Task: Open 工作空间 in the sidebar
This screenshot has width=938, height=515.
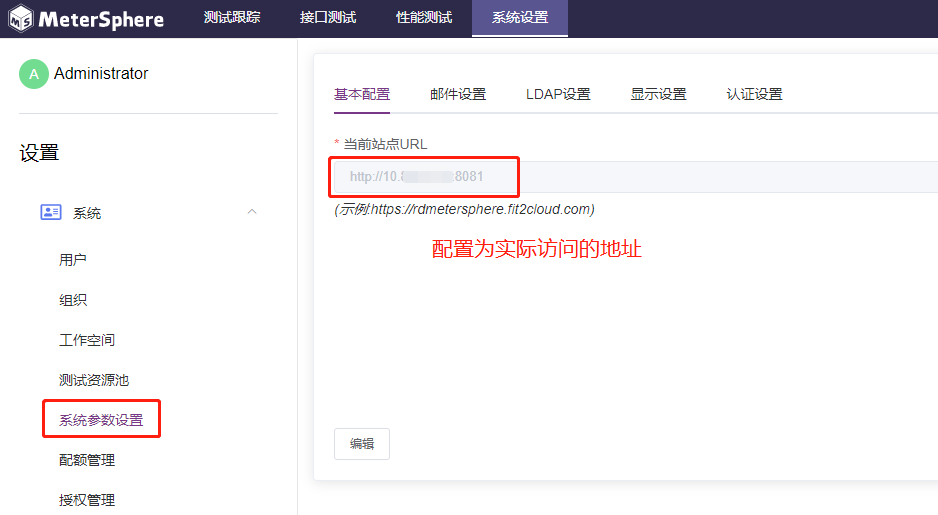Action: [x=87, y=340]
